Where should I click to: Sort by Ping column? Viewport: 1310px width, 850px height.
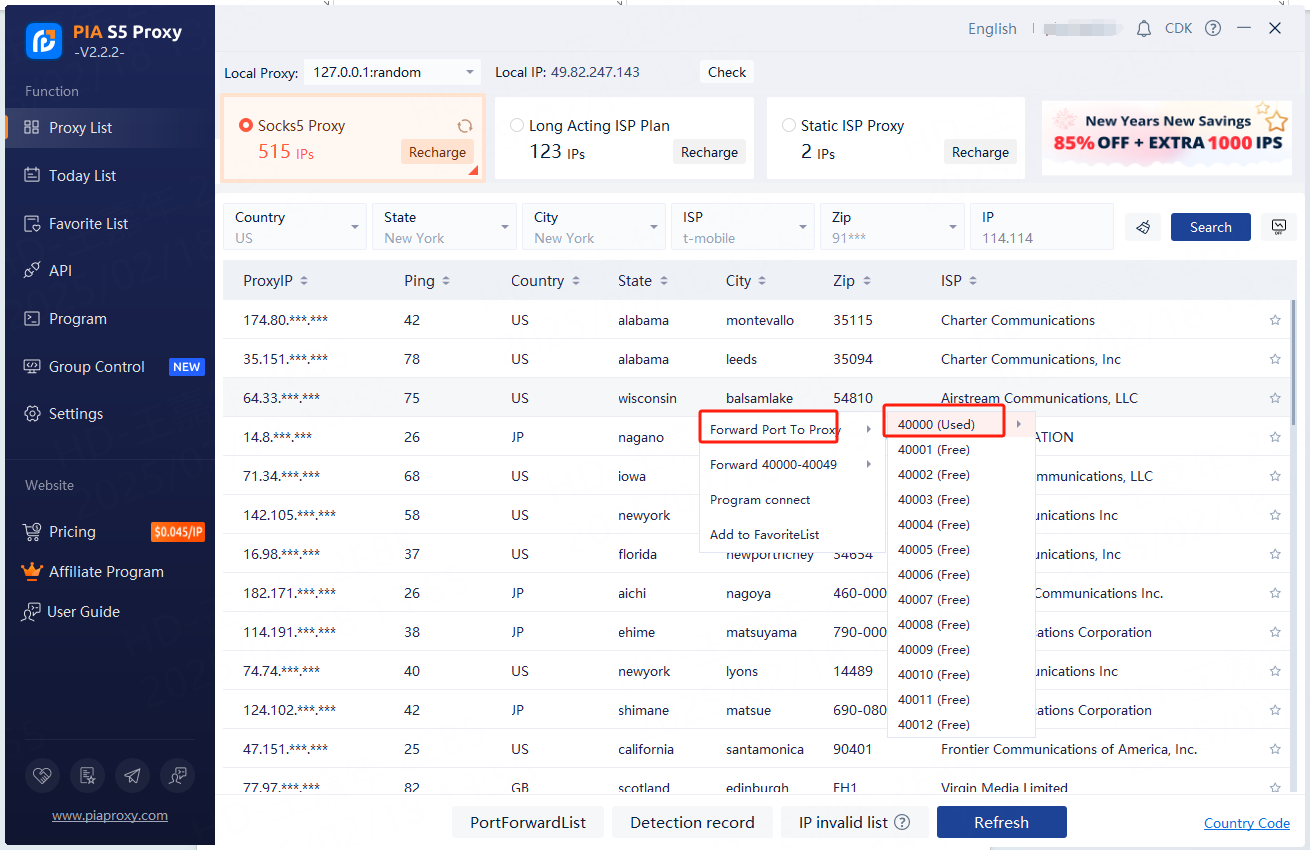[x=427, y=281]
